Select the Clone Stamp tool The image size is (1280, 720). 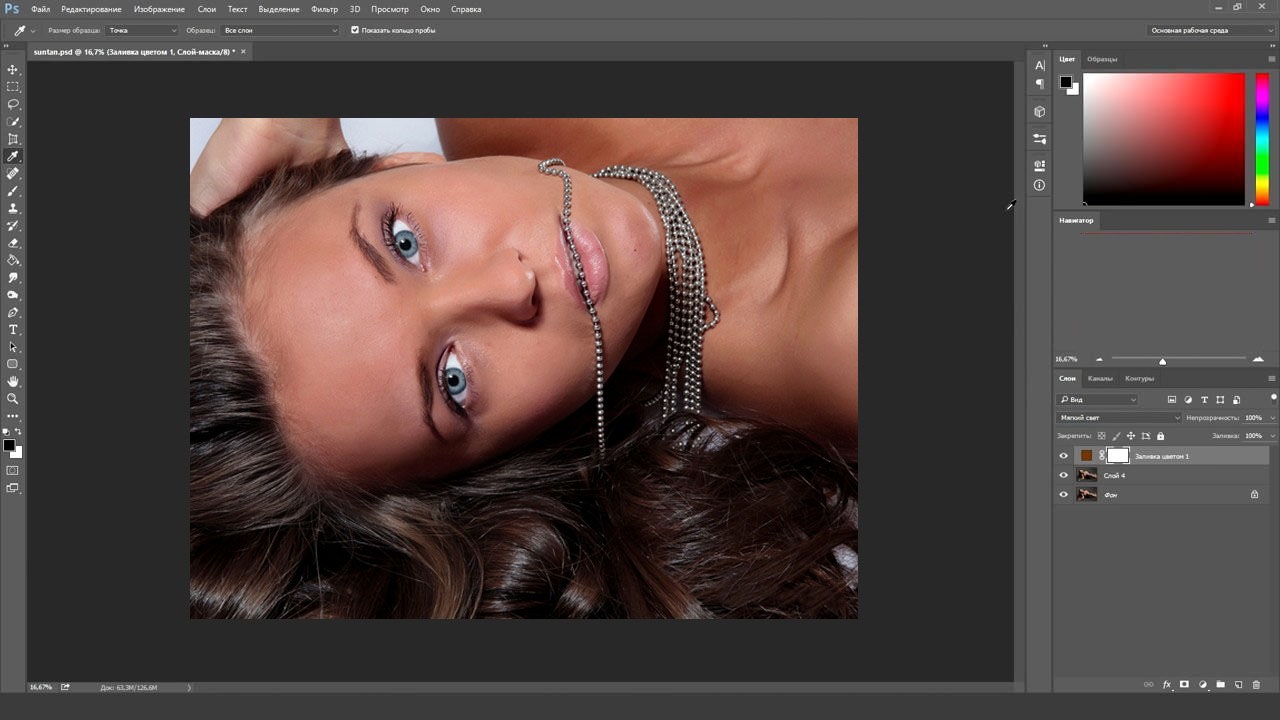[13, 208]
